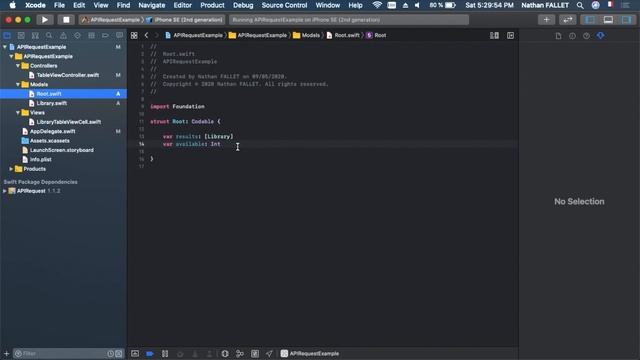Image resolution: width=640 pixels, height=360 pixels.
Task: Open environment overrides
Action: (255, 353)
